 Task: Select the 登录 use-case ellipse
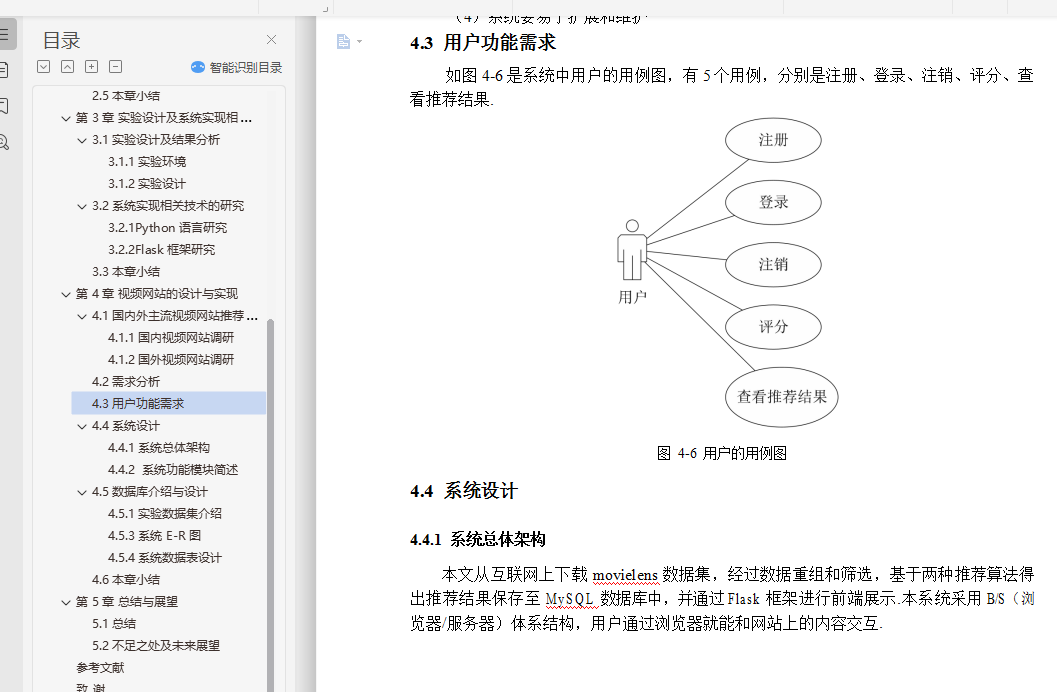click(x=773, y=202)
